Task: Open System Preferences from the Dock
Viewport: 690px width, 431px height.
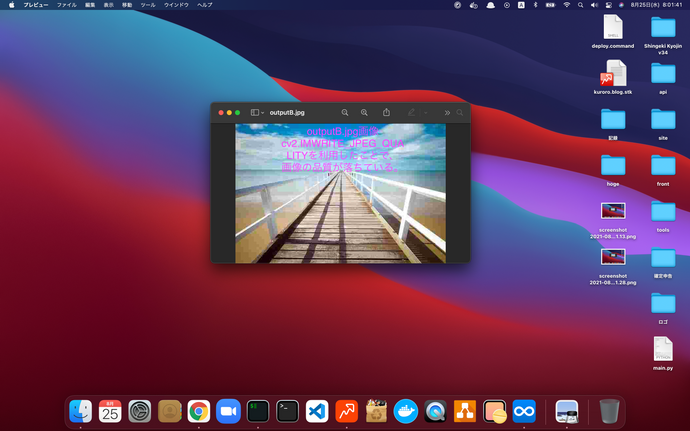Action: [139, 411]
